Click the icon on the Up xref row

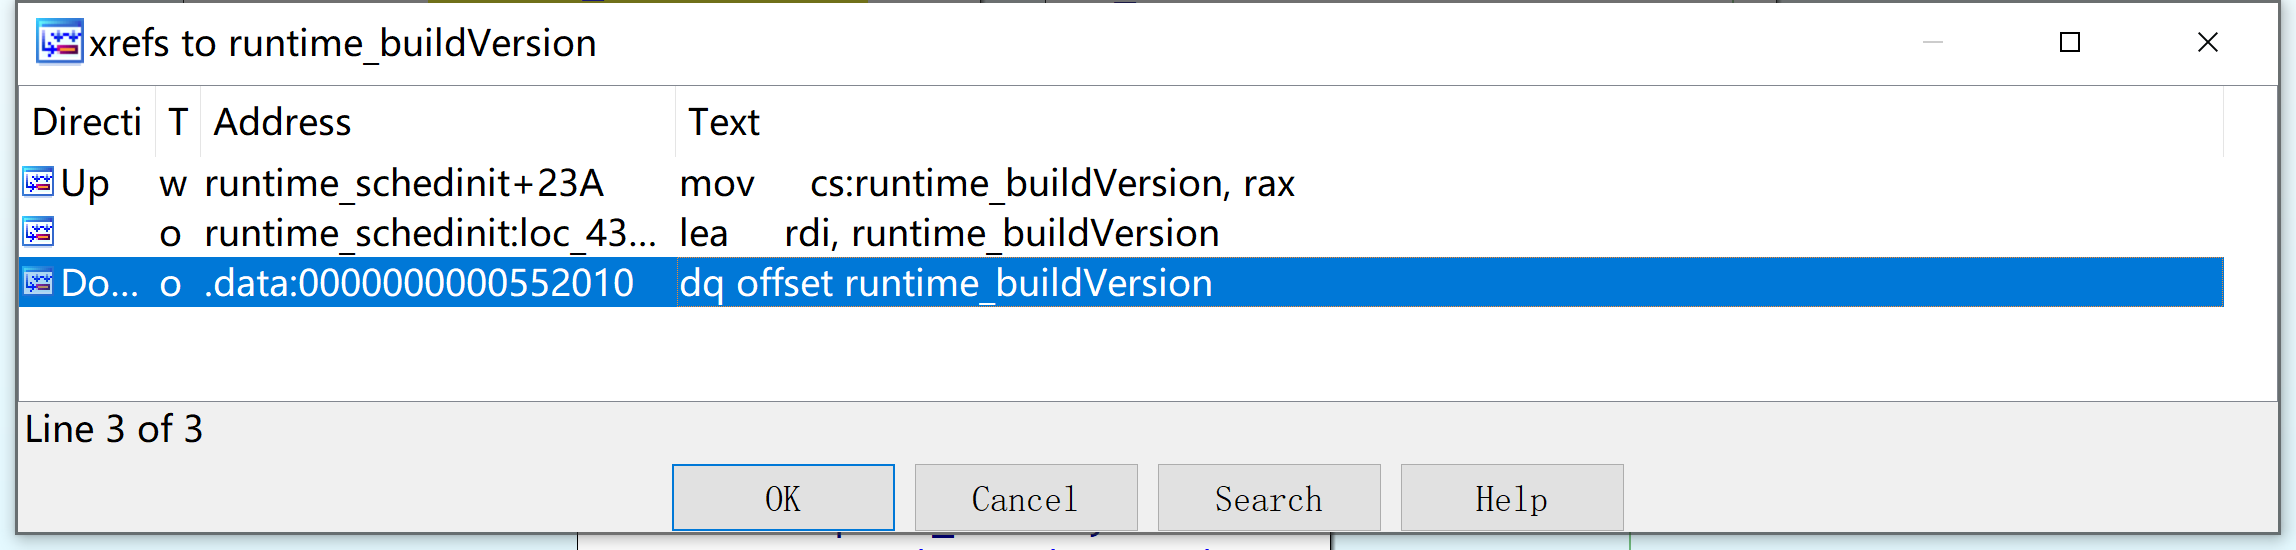[x=39, y=182]
